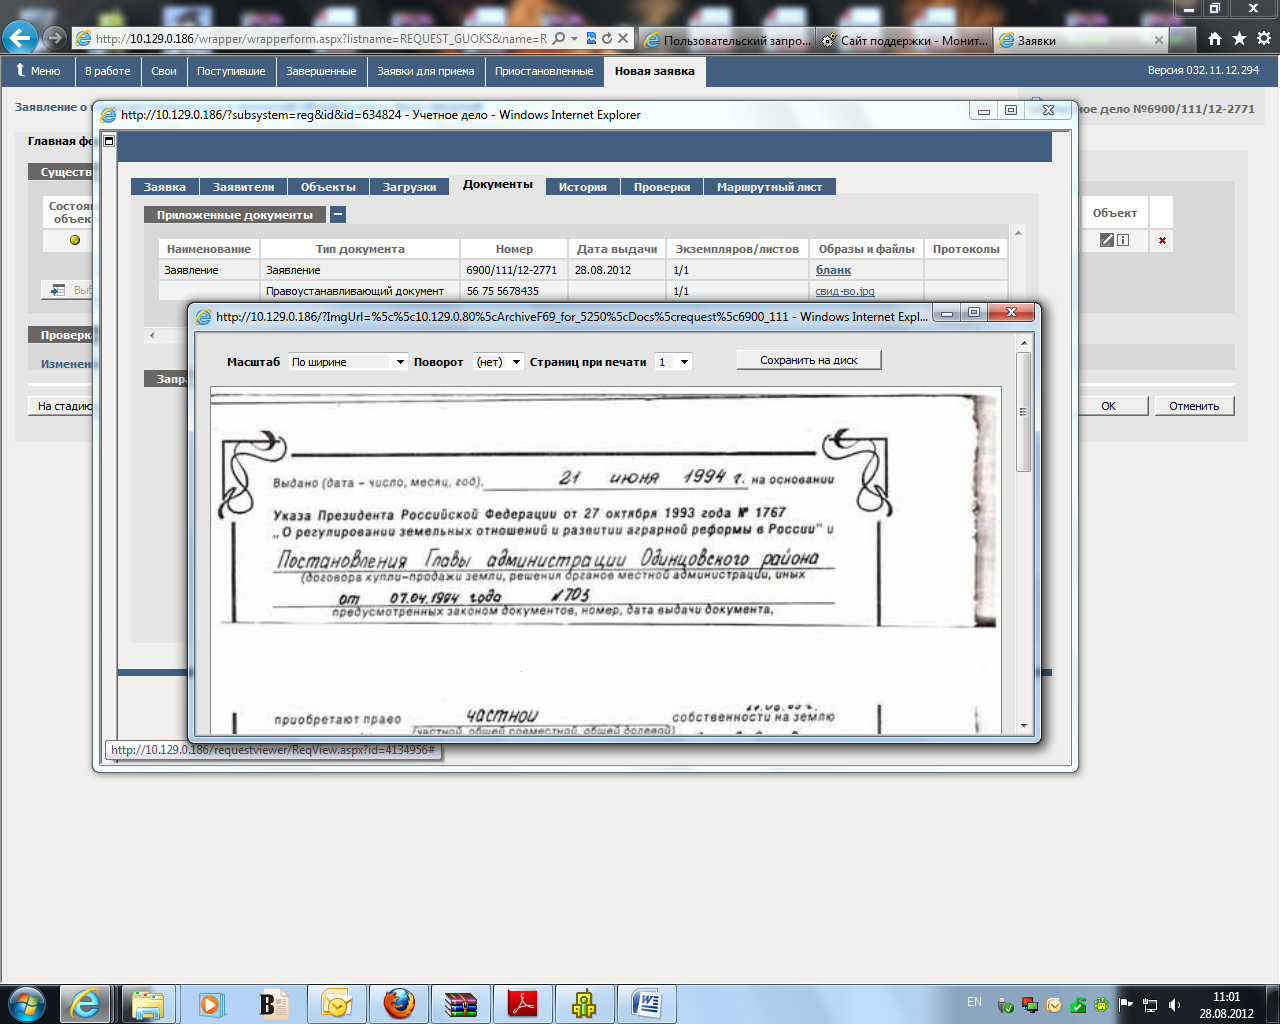Open the В работе menu item

108,71
